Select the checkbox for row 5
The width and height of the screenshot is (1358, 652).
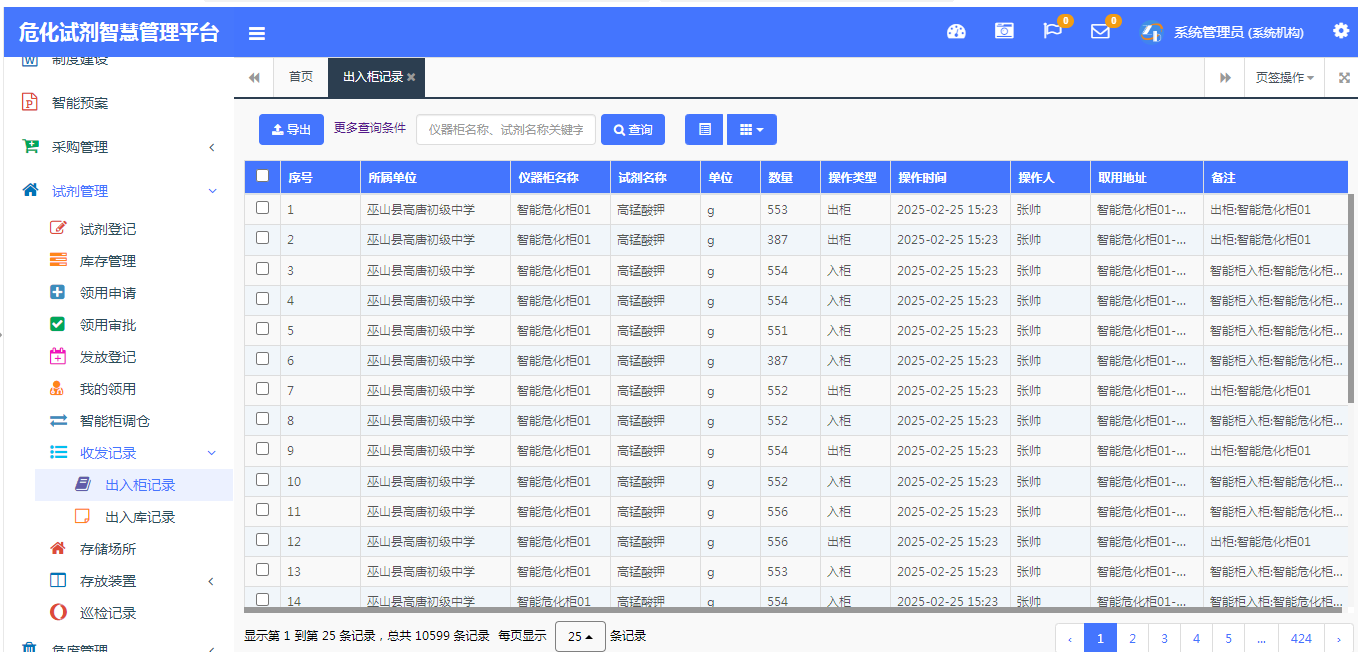point(263,328)
